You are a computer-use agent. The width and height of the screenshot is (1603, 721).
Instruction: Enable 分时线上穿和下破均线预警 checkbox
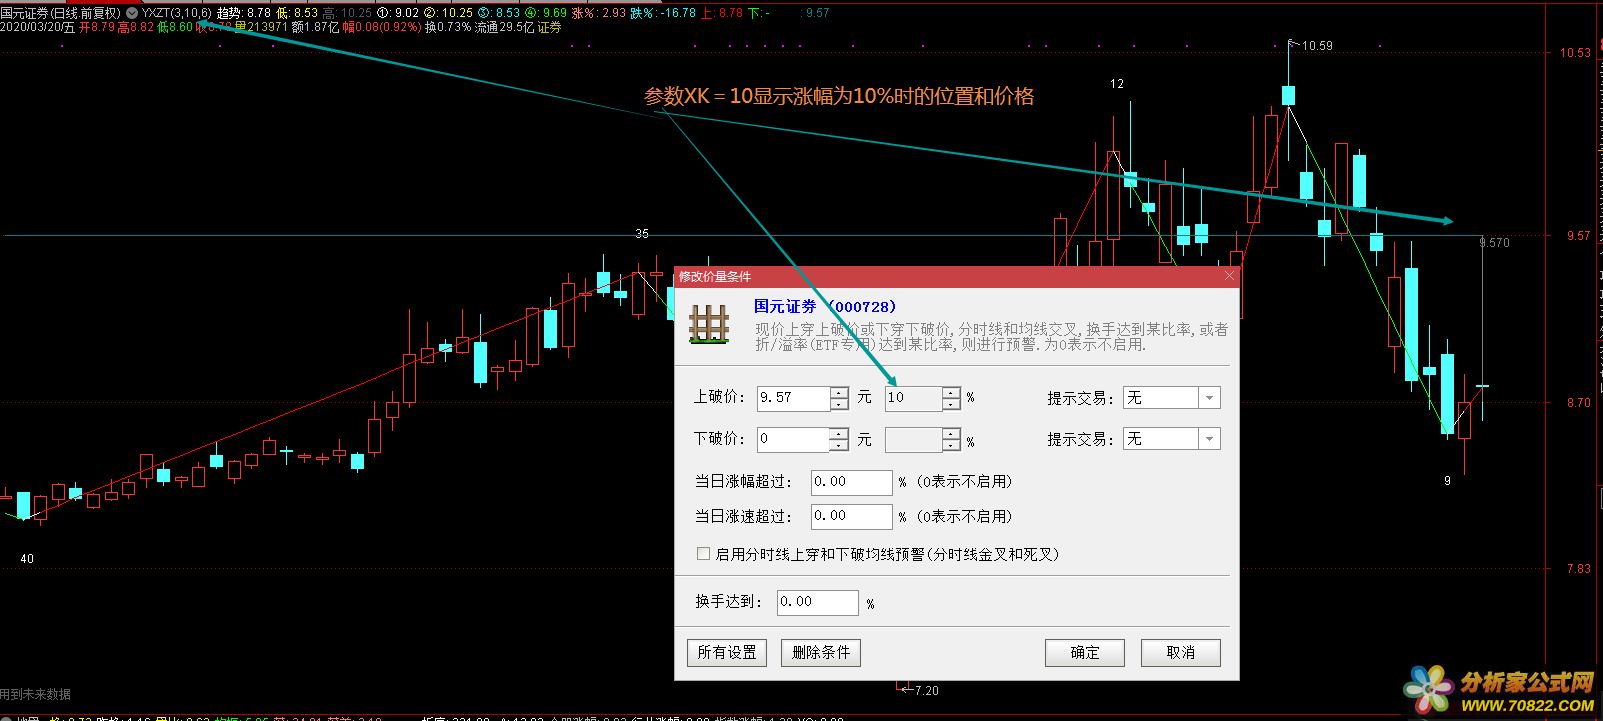point(703,554)
